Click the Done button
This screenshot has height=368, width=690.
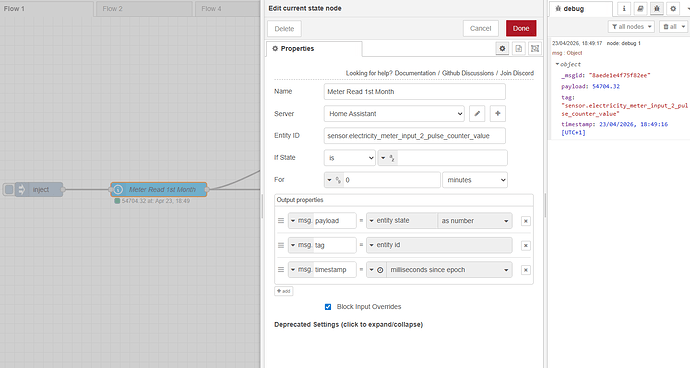click(x=521, y=28)
